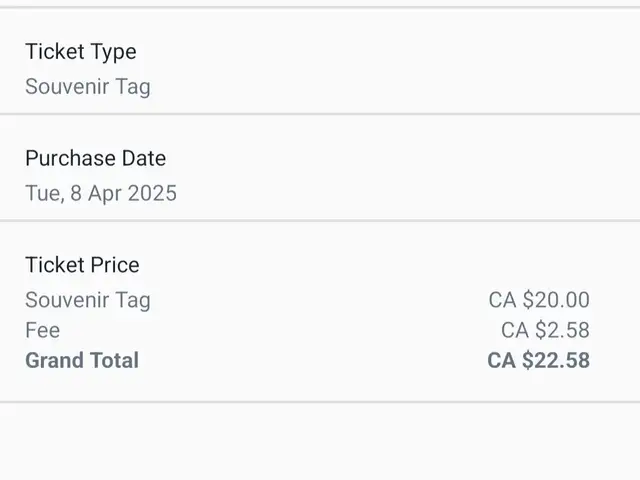Click the word Type in Ticket Type

pos(113,53)
